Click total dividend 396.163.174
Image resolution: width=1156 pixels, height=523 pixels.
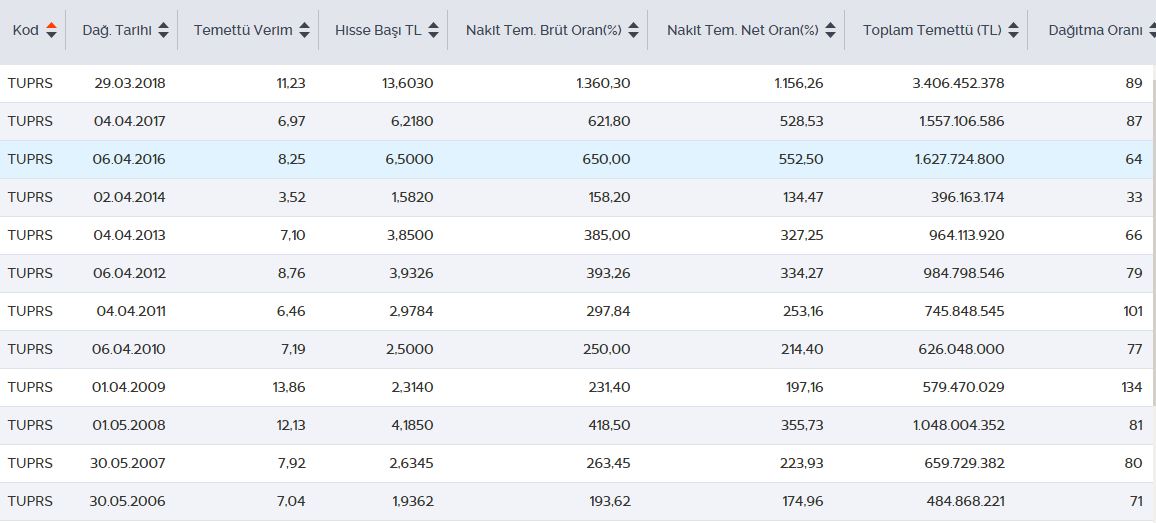[968, 197]
